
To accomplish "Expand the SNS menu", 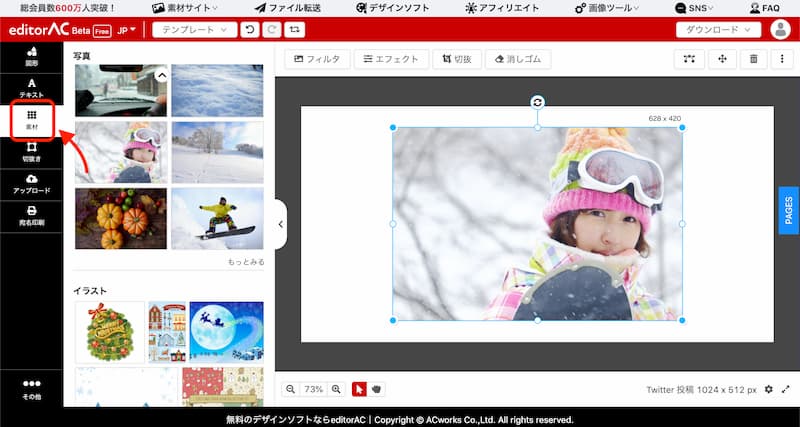I will (x=694, y=8).
